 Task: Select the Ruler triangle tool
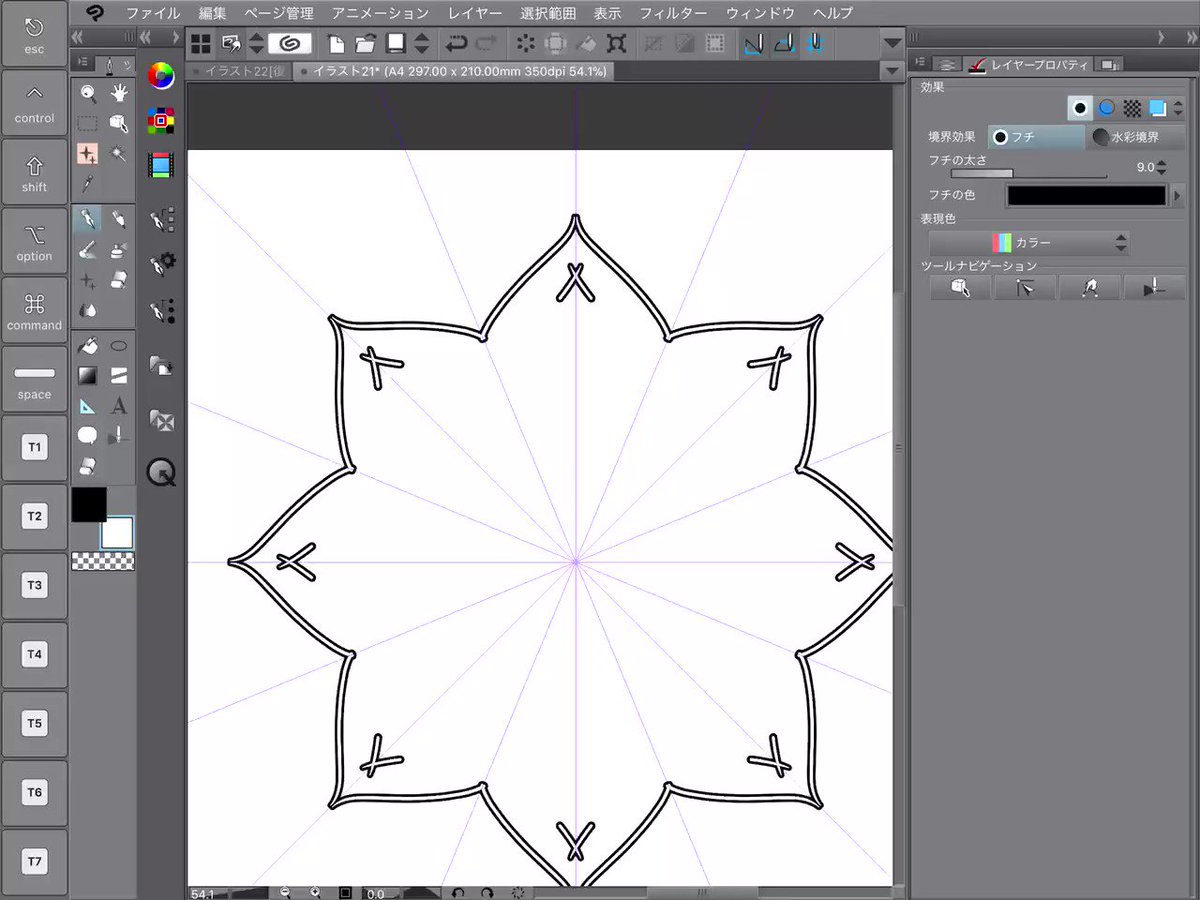pyautogui.click(x=88, y=406)
